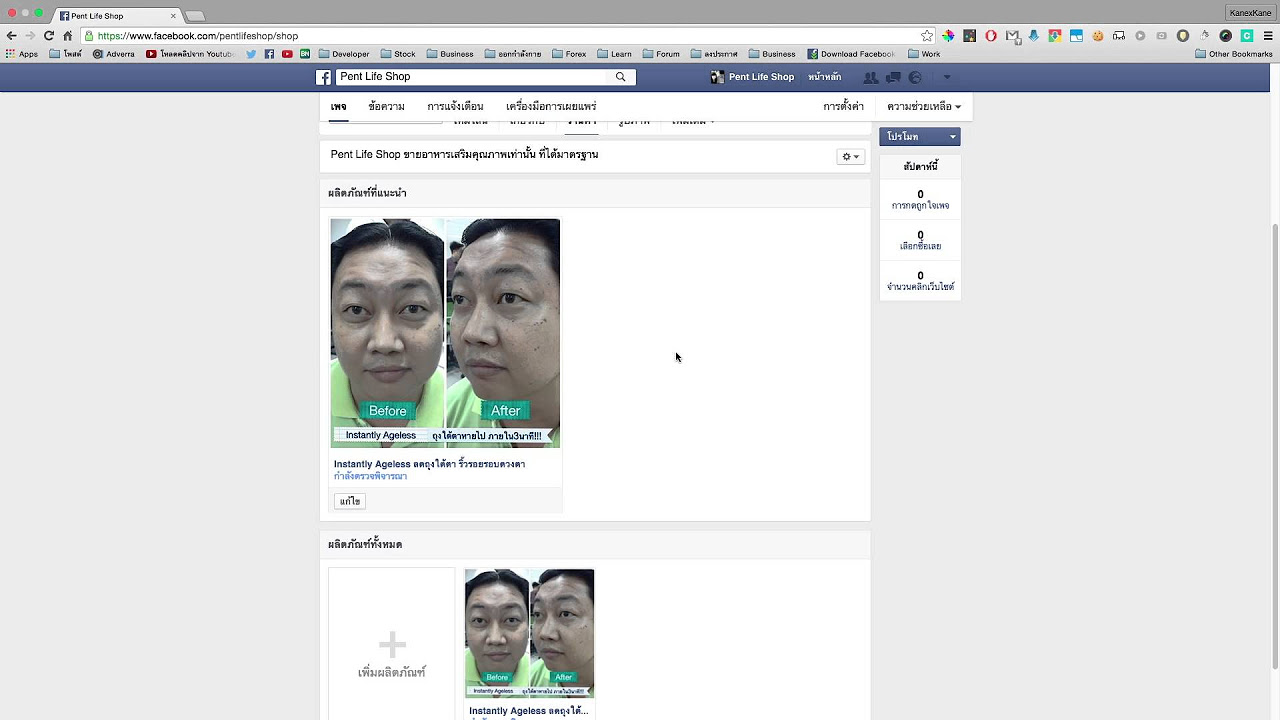The width and height of the screenshot is (1280, 720).
Task: Click the browser back arrow
Action: (11, 36)
